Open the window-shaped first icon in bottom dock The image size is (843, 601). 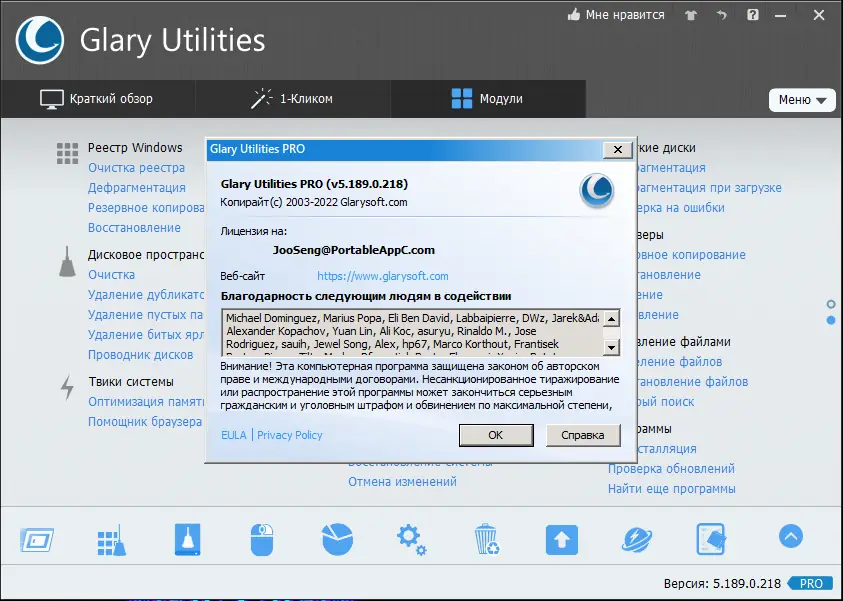point(37,540)
